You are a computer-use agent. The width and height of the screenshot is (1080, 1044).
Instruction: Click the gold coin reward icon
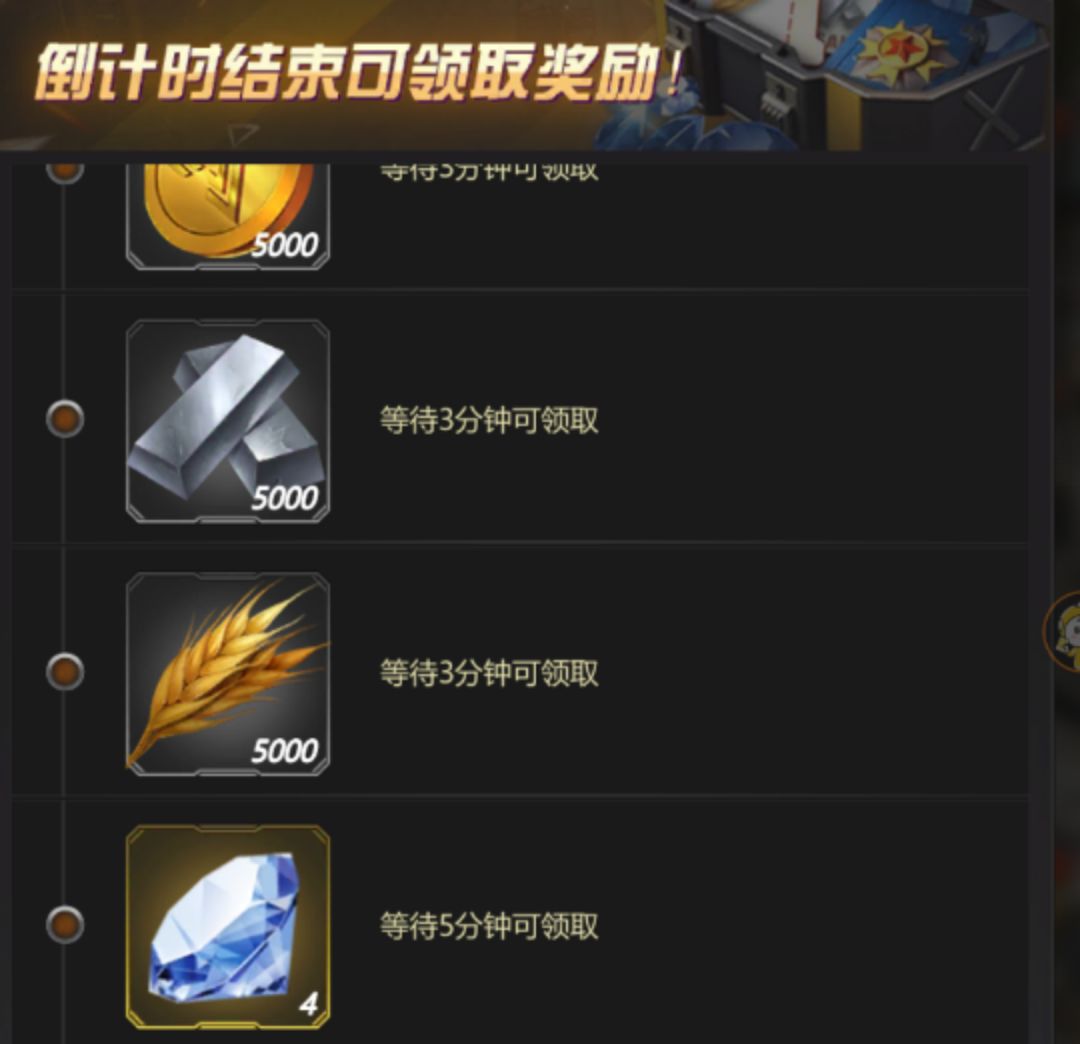click(227, 216)
